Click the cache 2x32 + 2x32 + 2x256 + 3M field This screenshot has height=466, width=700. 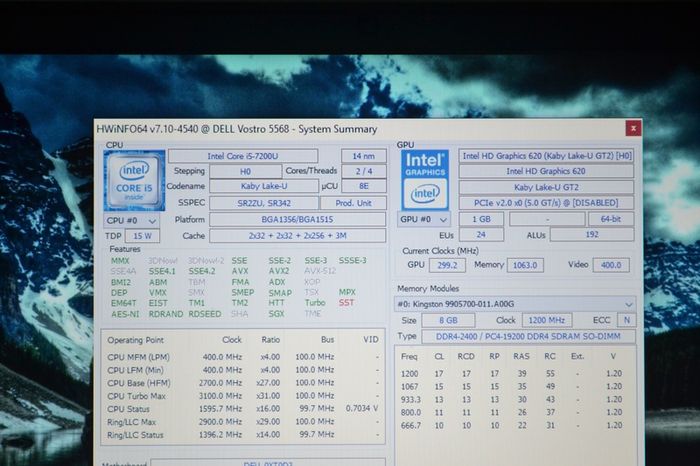tap(297, 236)
